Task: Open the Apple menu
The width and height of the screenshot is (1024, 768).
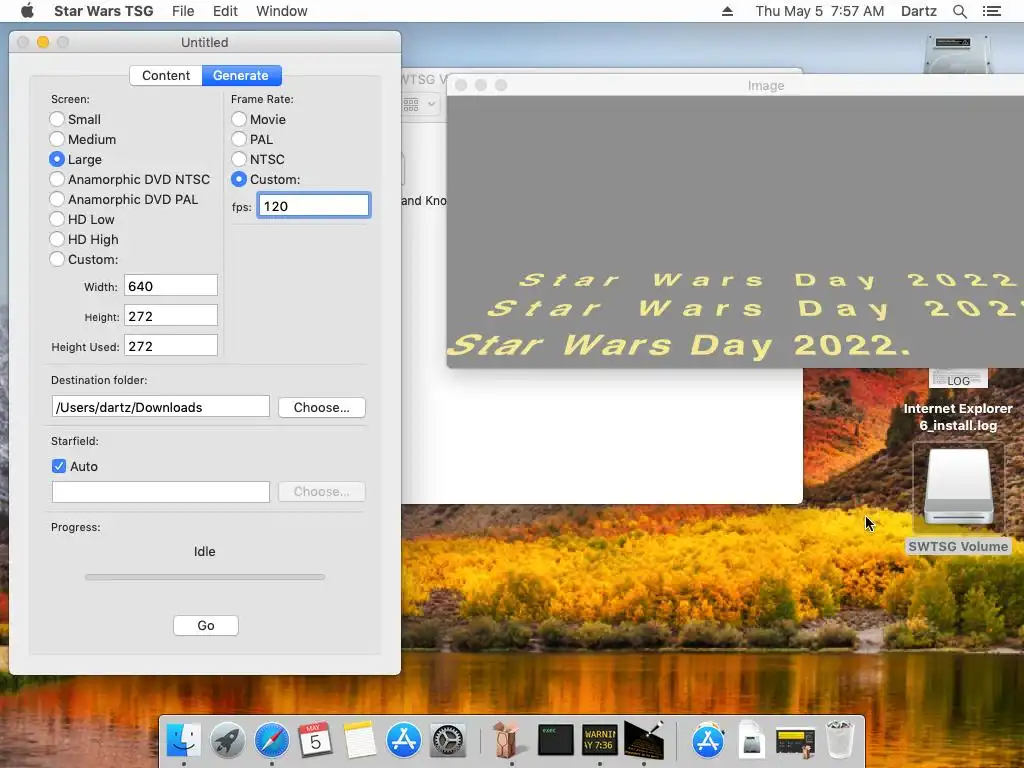Action: pos(27,11)
